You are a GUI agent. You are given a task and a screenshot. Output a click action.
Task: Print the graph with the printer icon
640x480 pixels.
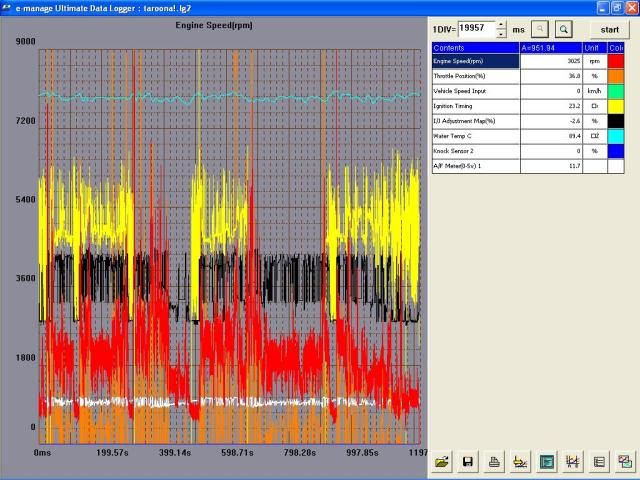tap(494, 462)
